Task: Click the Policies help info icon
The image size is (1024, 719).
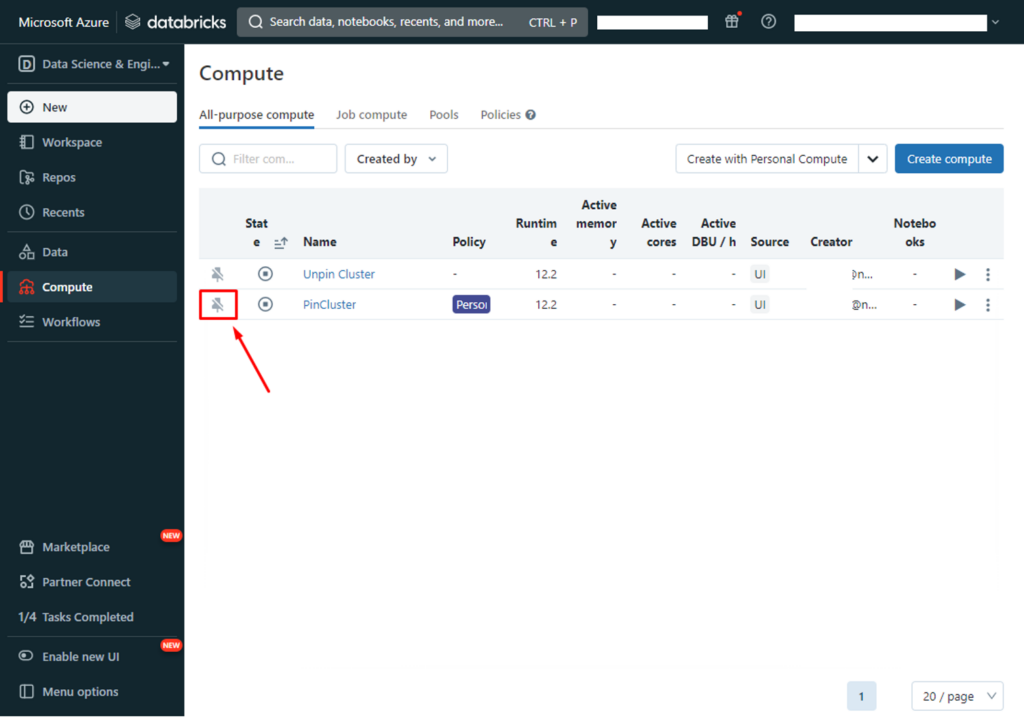Action: [x=531, y=115]
